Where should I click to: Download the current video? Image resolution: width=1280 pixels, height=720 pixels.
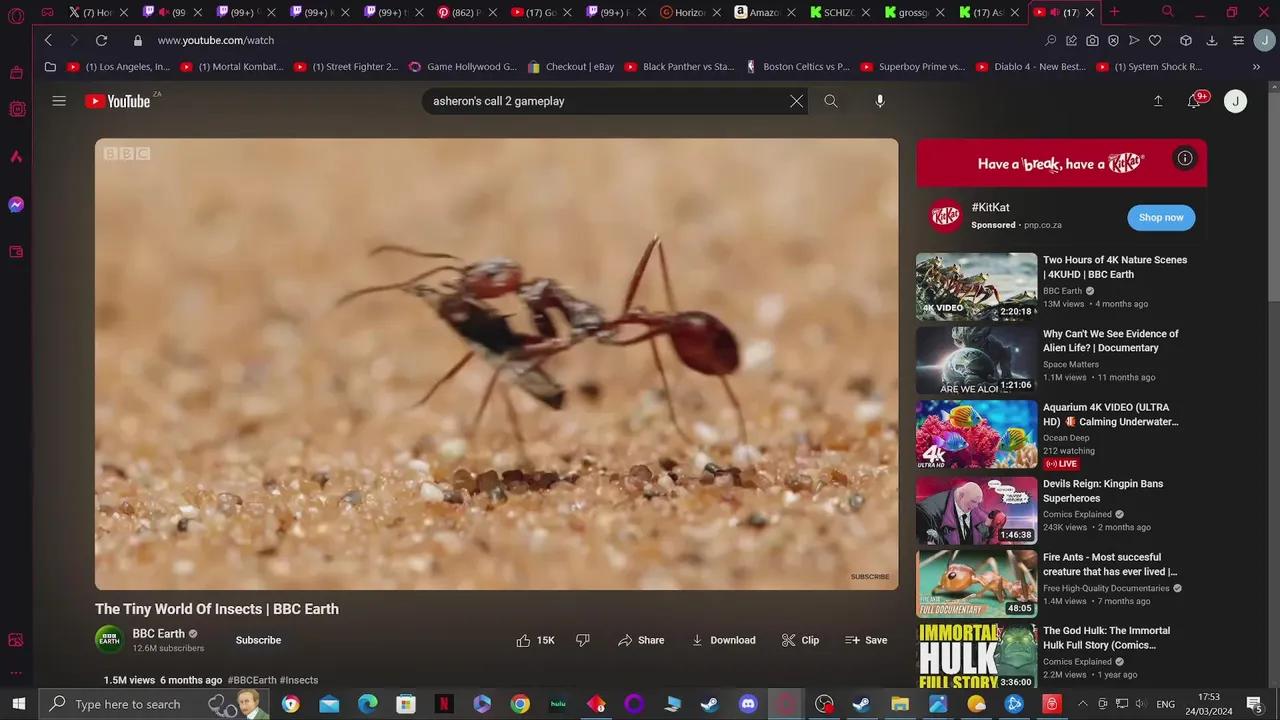tap(723, 640)
